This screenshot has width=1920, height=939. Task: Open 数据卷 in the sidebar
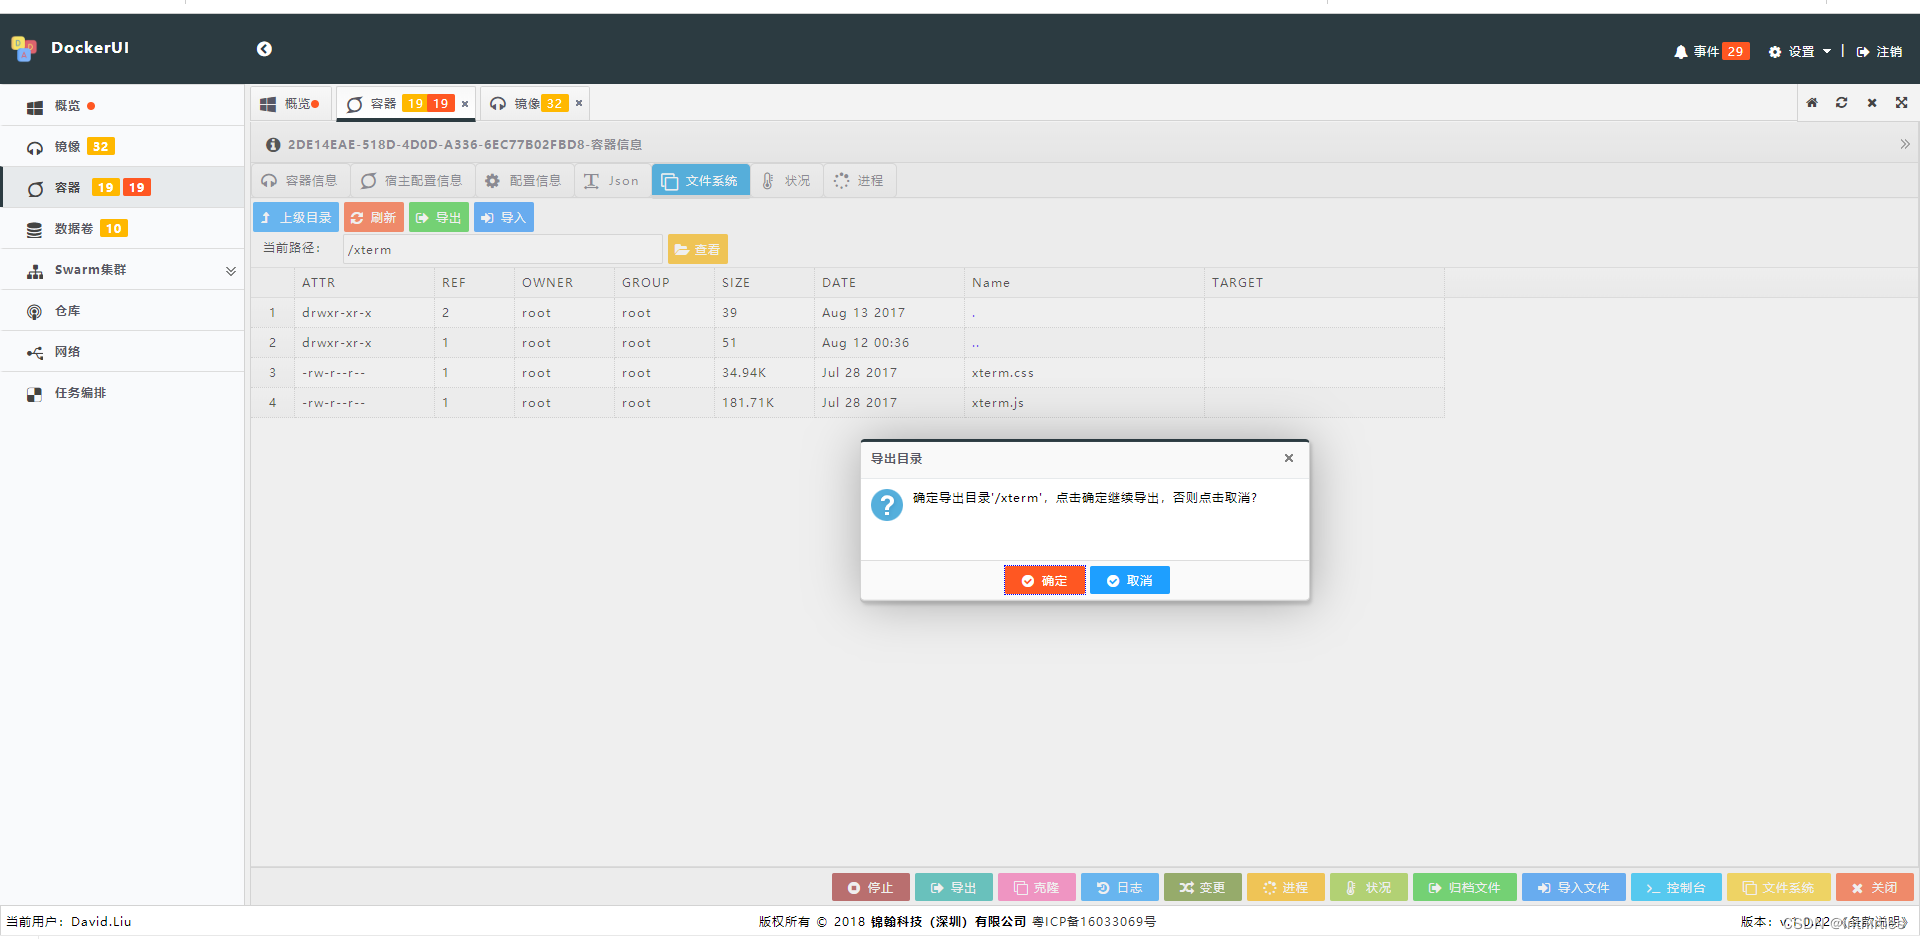122,228
